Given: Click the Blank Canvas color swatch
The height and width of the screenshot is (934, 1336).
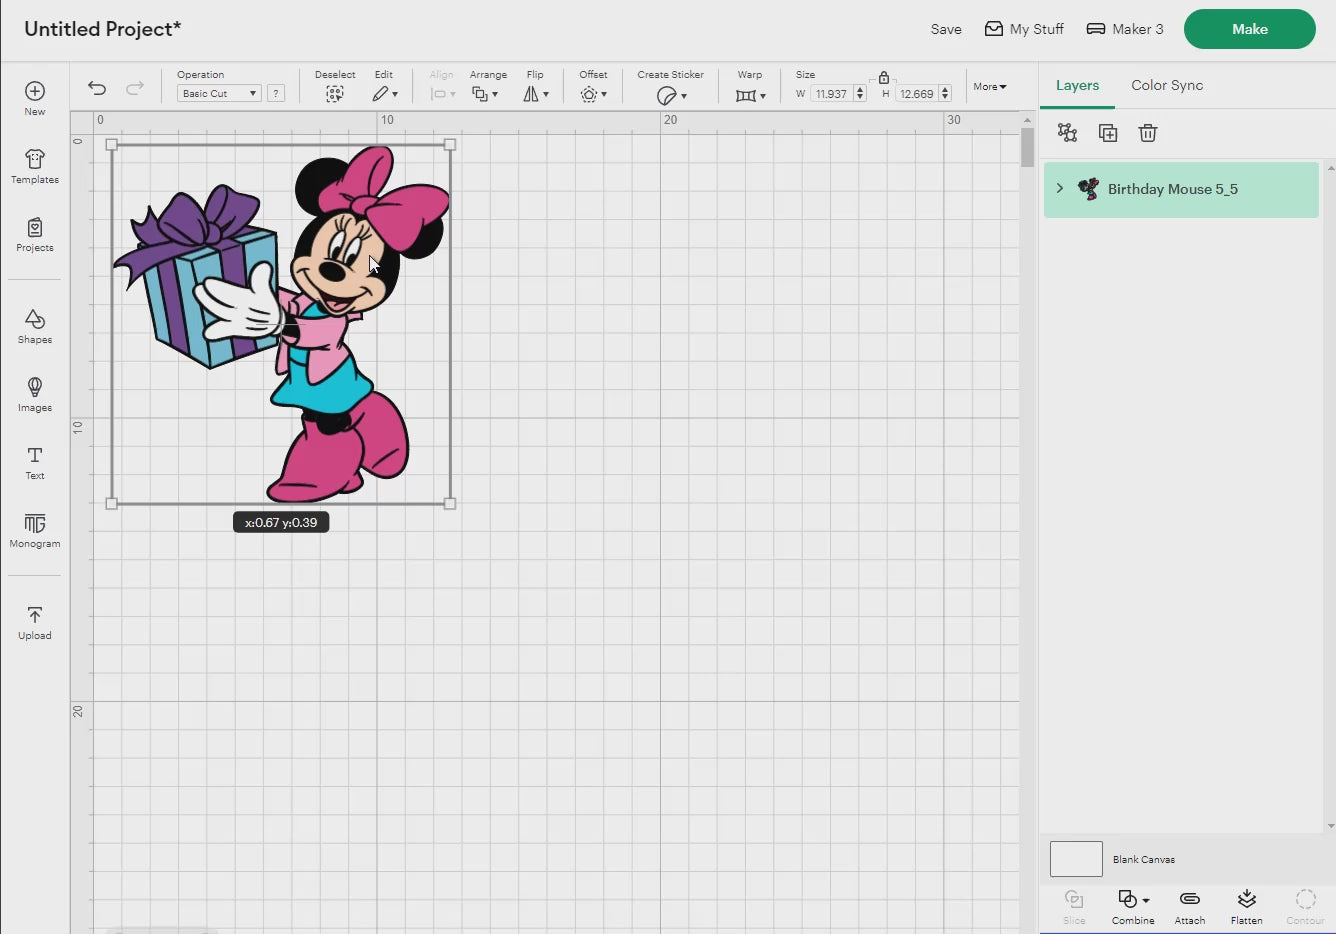Looking at the screenshot, I should click(1076, 859).
